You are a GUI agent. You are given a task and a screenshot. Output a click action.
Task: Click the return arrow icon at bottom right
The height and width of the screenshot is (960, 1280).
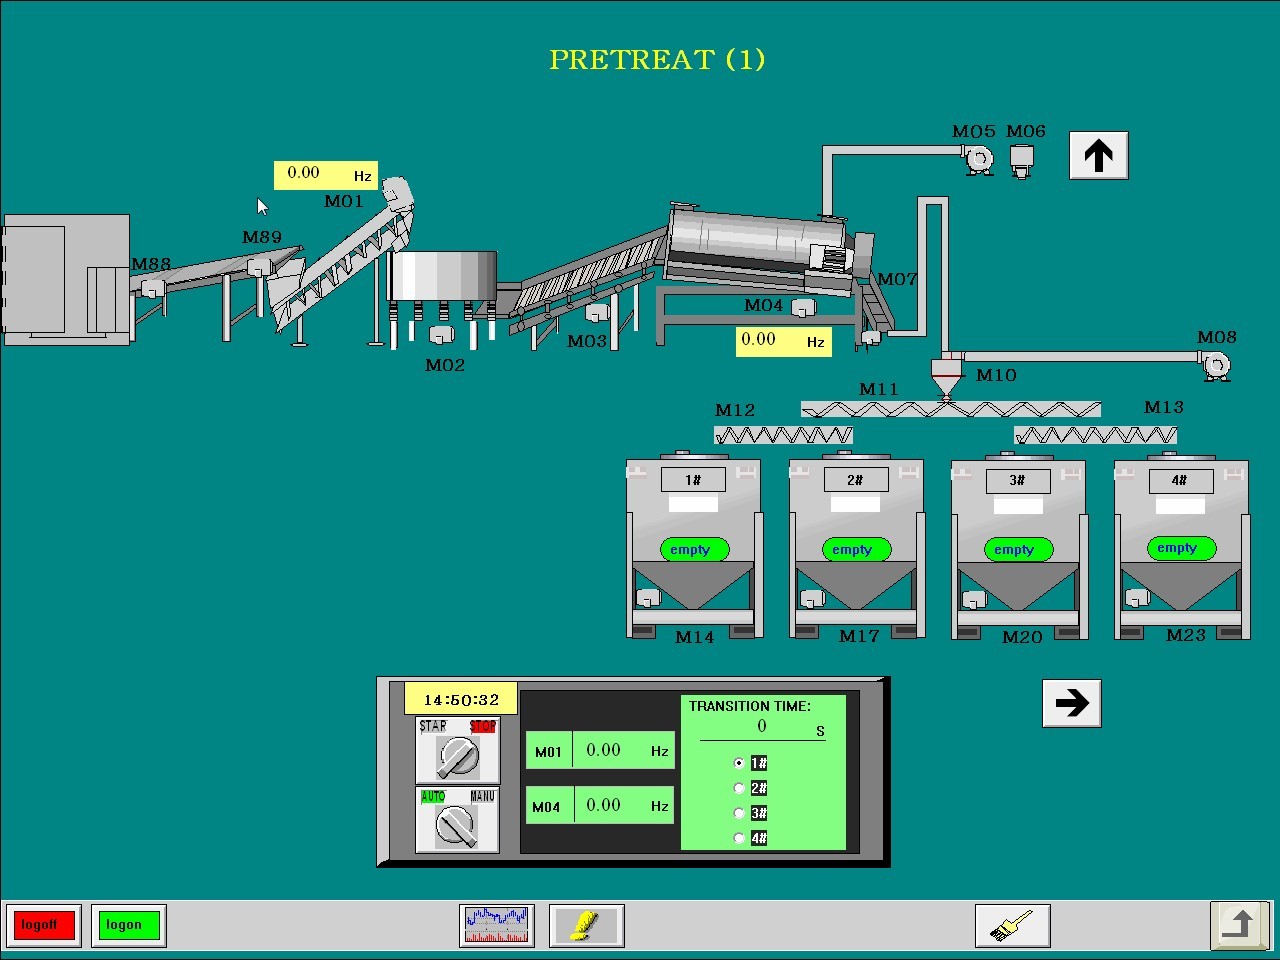coord(1240,924)
